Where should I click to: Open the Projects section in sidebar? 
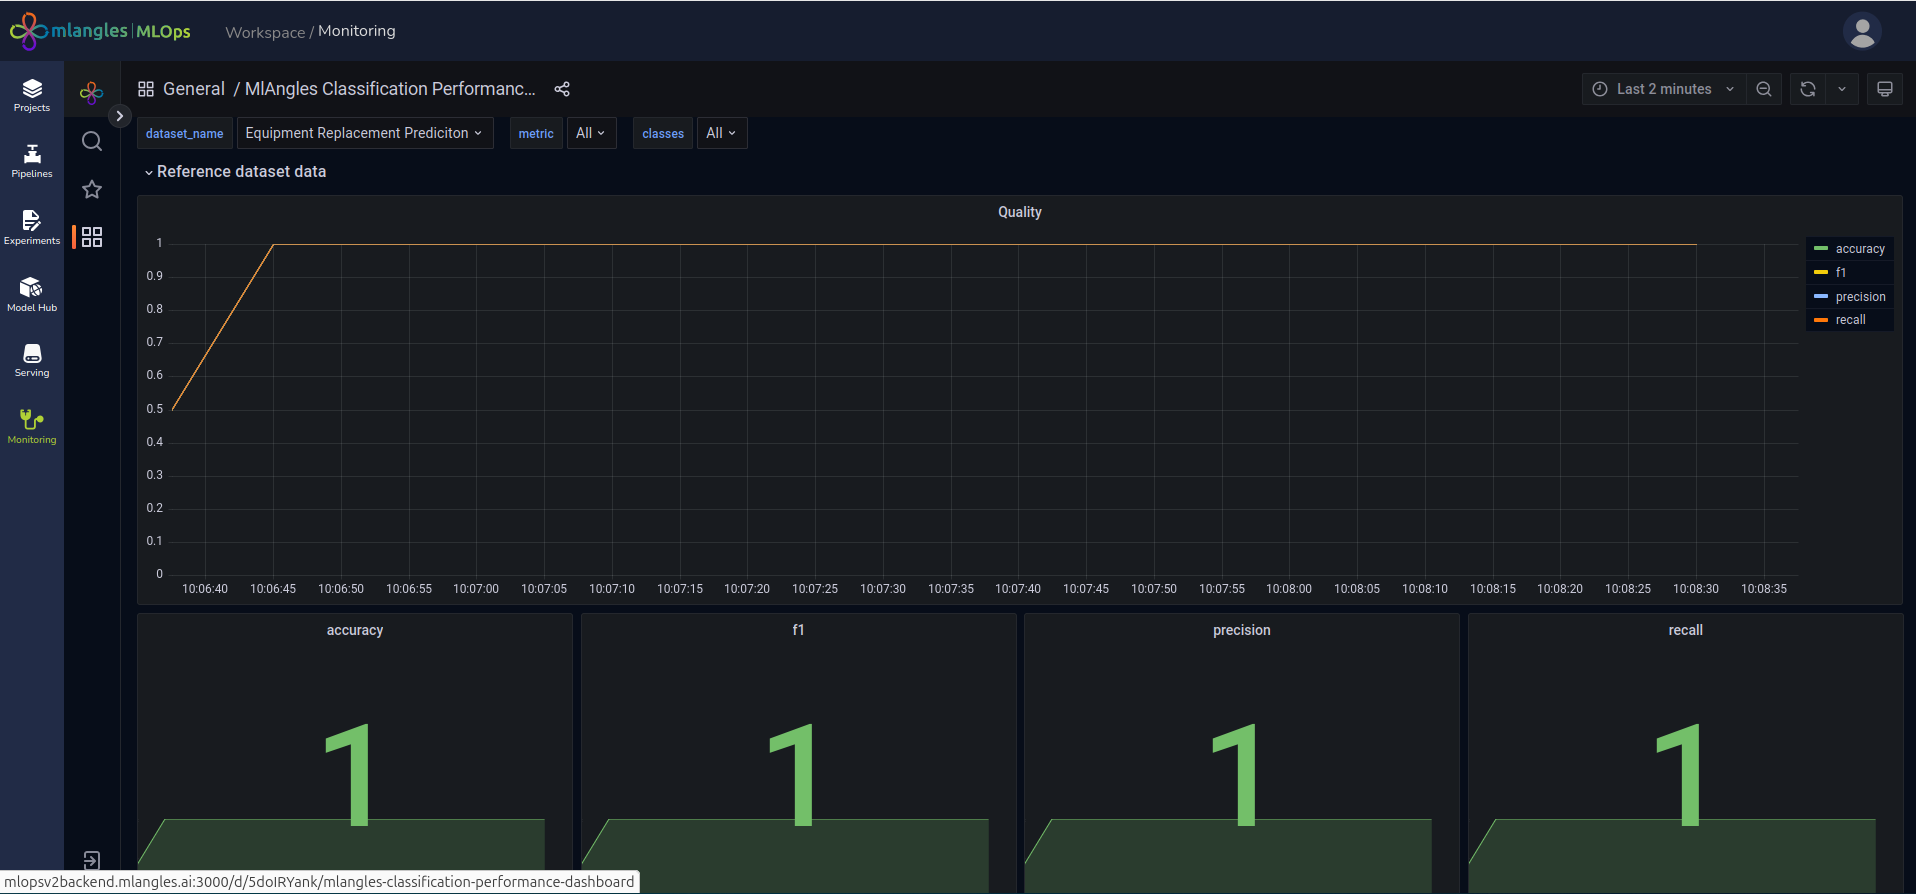click(32, 96)
